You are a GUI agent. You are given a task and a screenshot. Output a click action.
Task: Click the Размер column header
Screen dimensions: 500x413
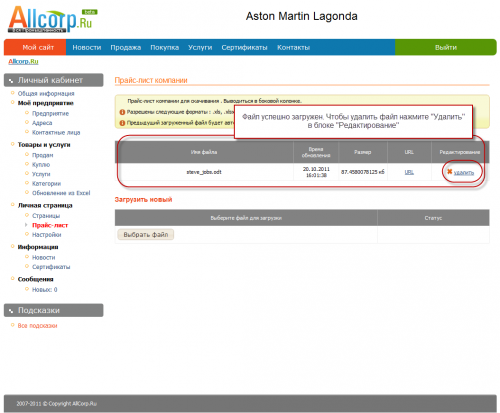point(363,152)
